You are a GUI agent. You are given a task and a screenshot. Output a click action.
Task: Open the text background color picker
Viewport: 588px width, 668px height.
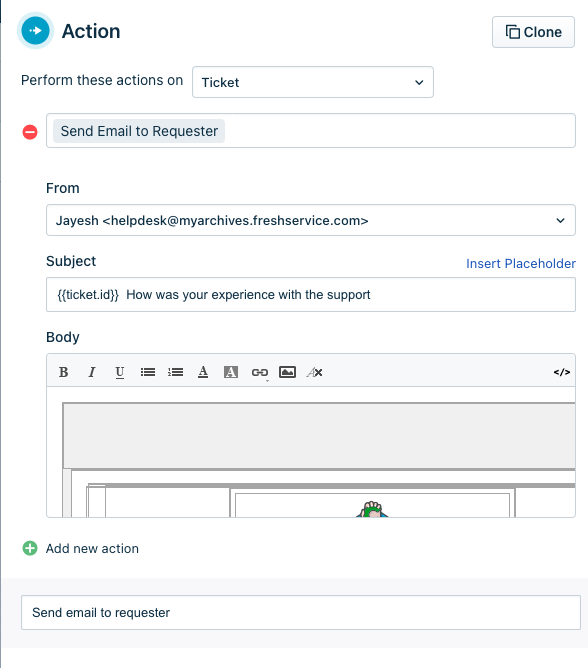(231, 372)
